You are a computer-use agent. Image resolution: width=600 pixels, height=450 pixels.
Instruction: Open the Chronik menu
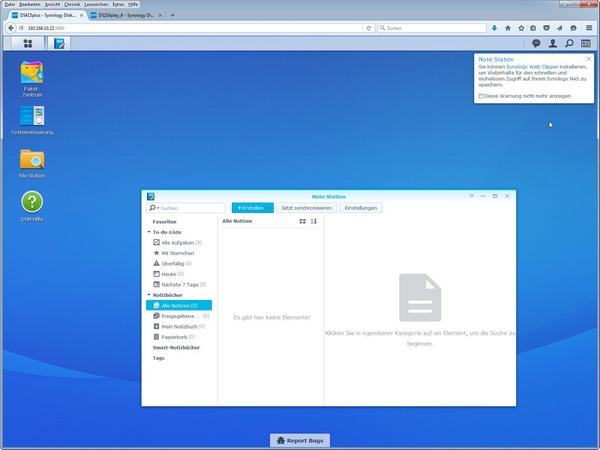point(72,4)
